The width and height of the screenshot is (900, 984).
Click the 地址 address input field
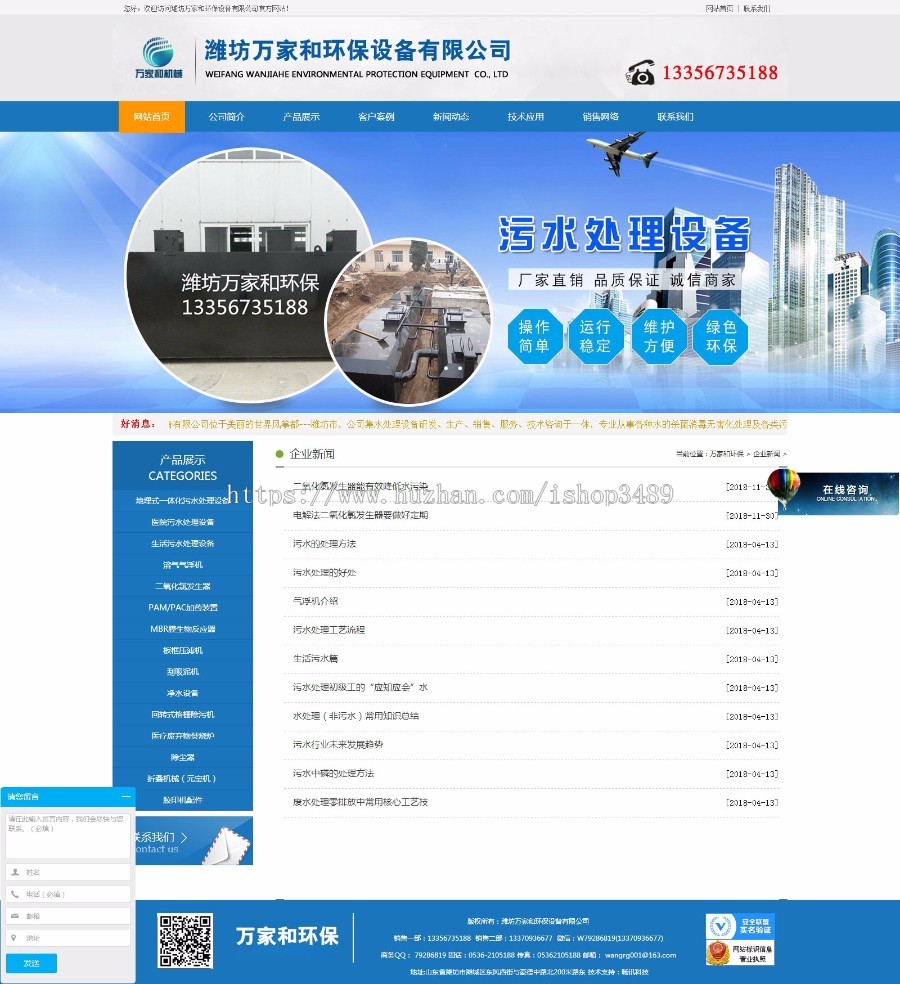(x=68, y=938)
